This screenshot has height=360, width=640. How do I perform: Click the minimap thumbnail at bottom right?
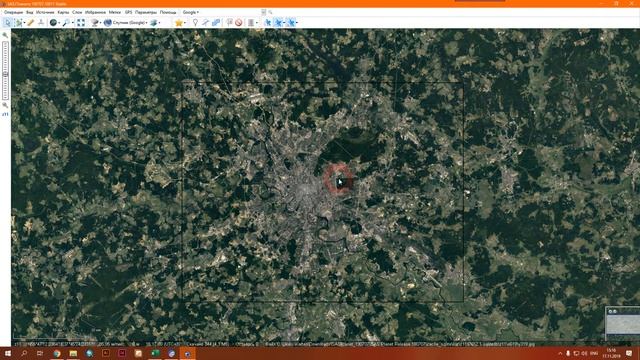623,325
